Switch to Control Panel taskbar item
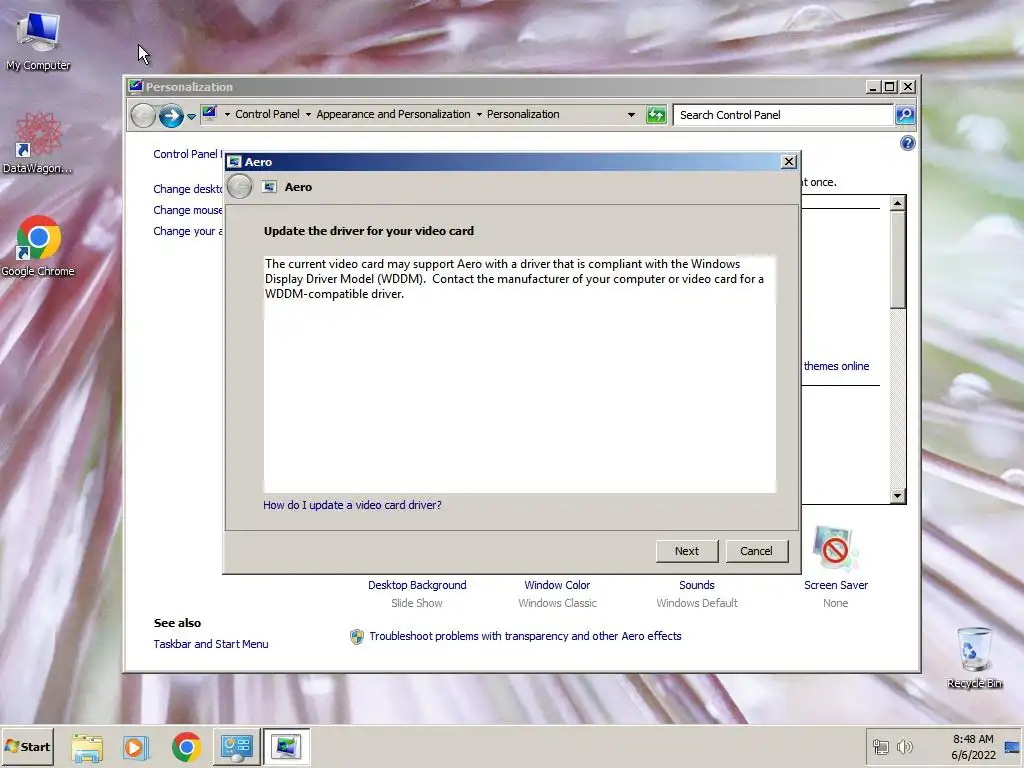The image size is (1024, 768). (x=236, y=747)
